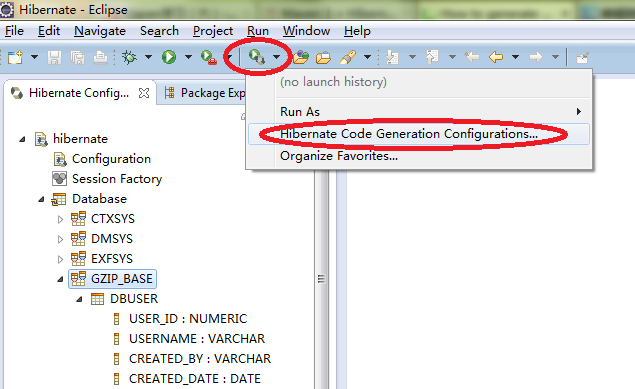Open the Back history dropdown arrow
This screenshot has height=389, width=635.
pyautogui.click(x=515, y=57)
